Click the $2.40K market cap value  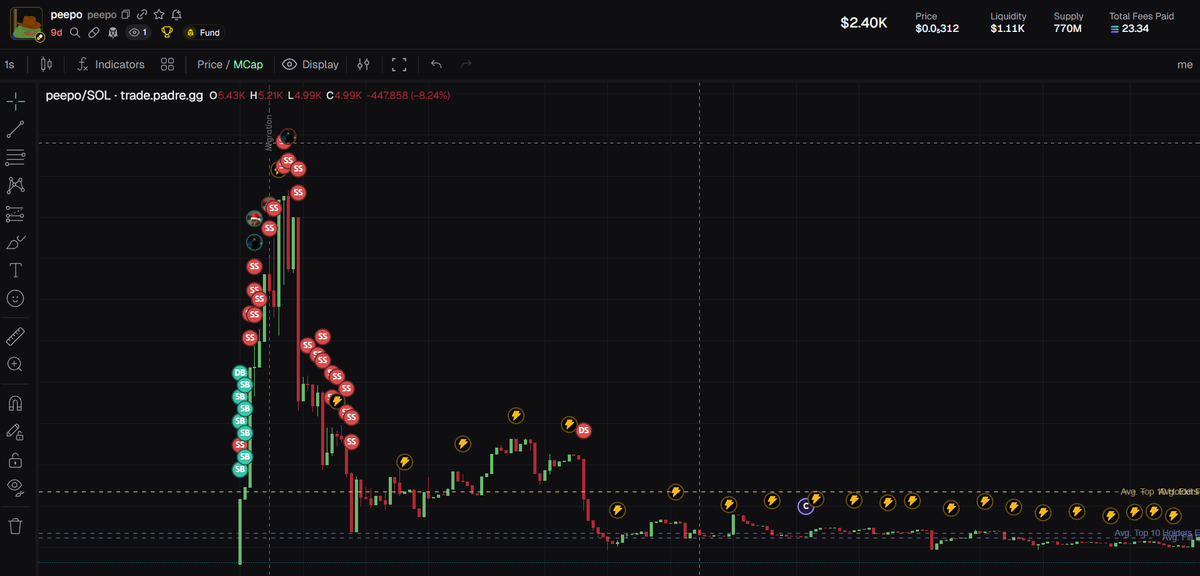864,22
